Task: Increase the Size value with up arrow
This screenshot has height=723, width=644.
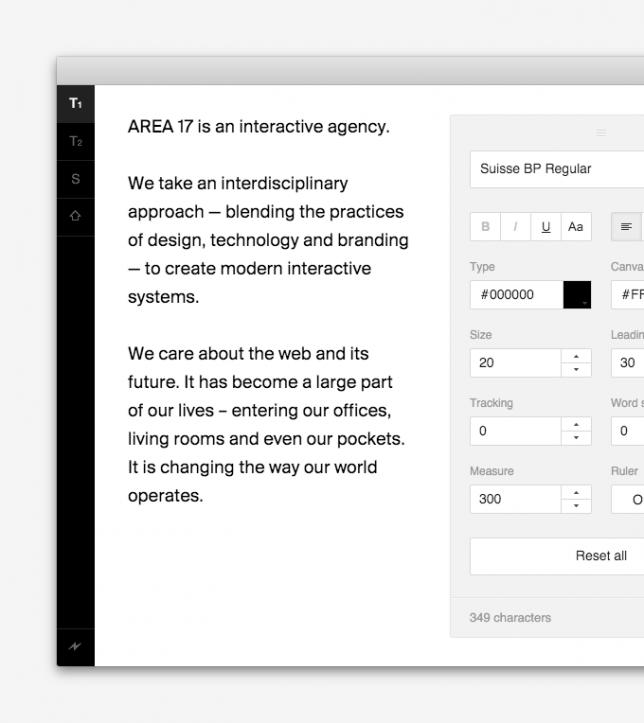Action: pos(576,356)
